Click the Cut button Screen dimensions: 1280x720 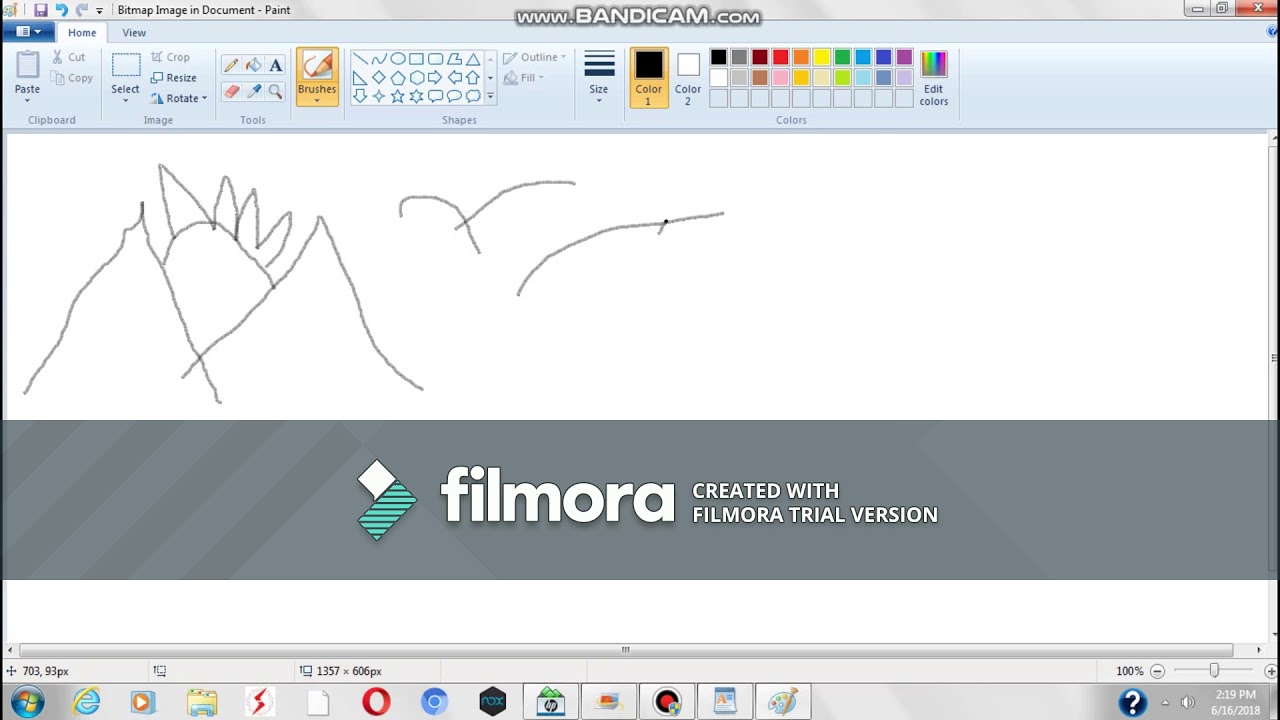69,57
